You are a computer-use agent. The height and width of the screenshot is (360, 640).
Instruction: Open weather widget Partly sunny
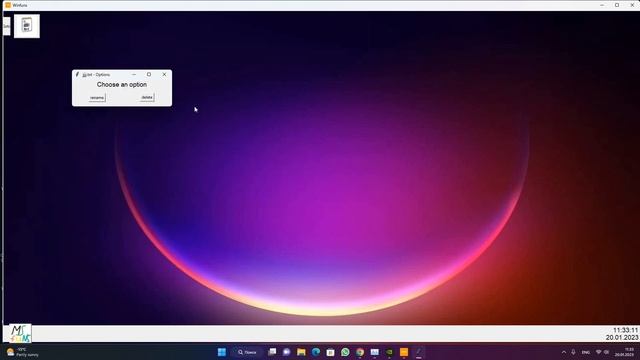click(x=22, y=352)
